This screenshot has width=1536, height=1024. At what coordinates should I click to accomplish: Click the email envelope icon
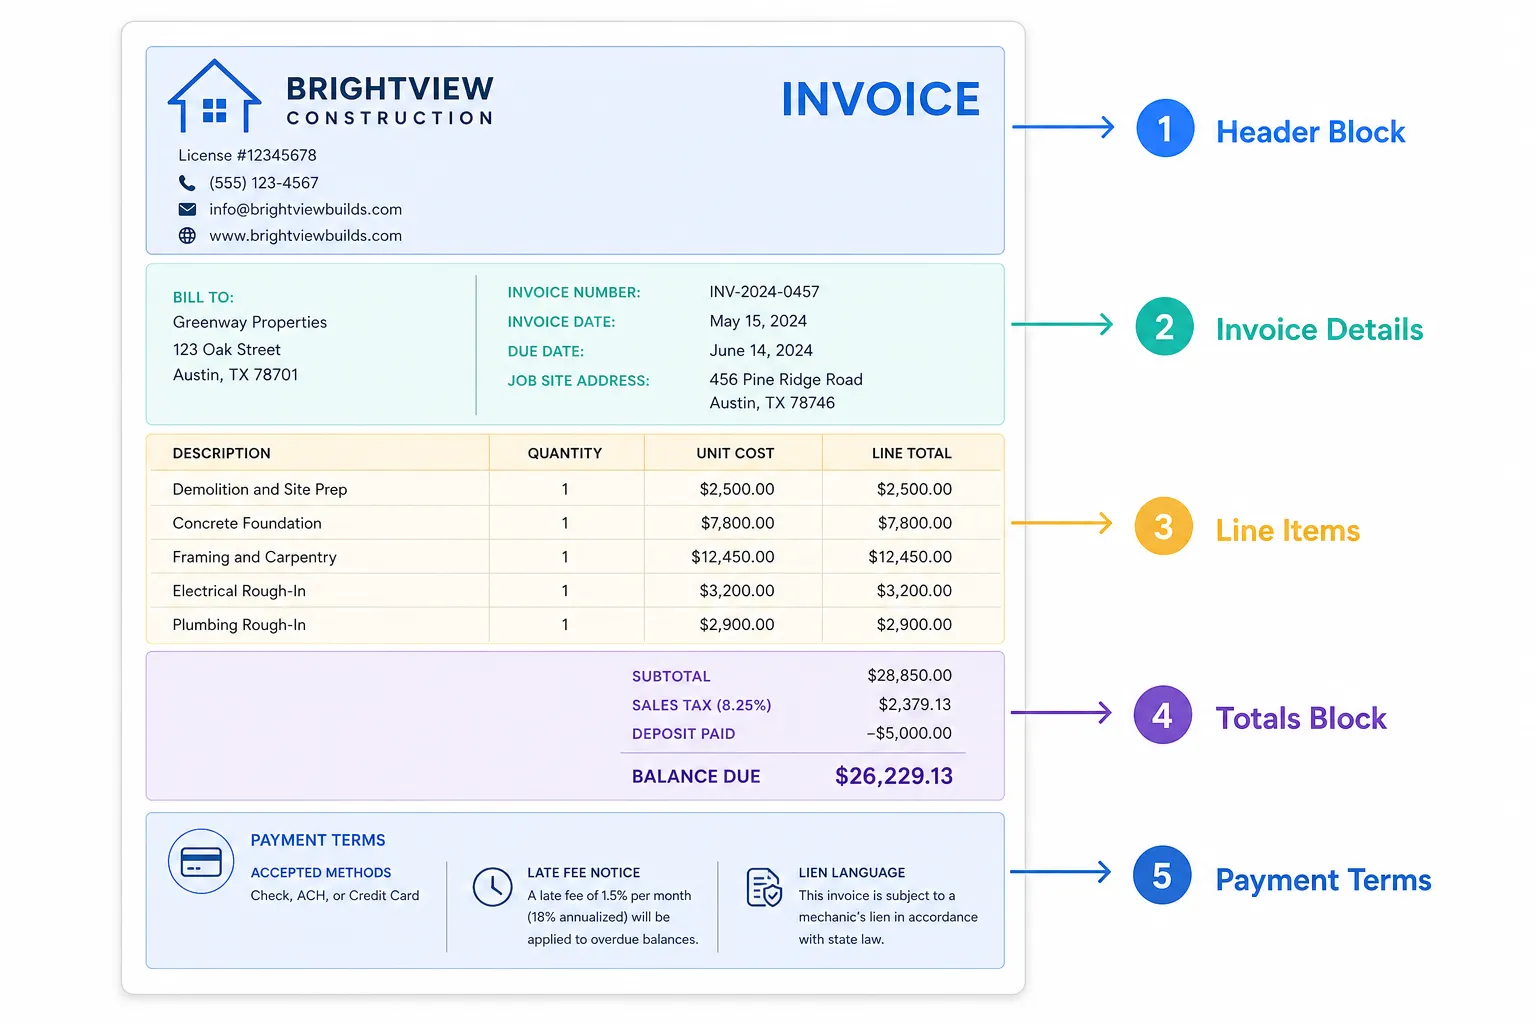(187, 209)
